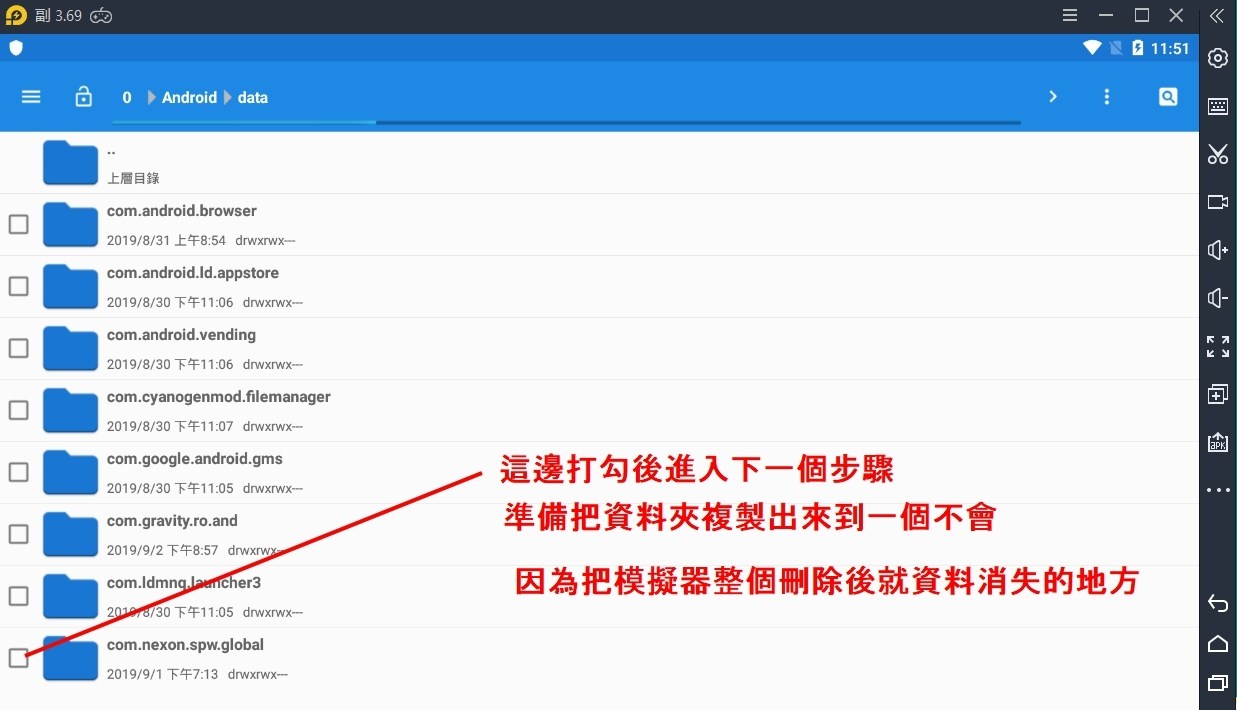This screenshot has width=1237, height=710.
Task: Open folder named com.ldmnq.launcher3
Action: tap(186, 583)
